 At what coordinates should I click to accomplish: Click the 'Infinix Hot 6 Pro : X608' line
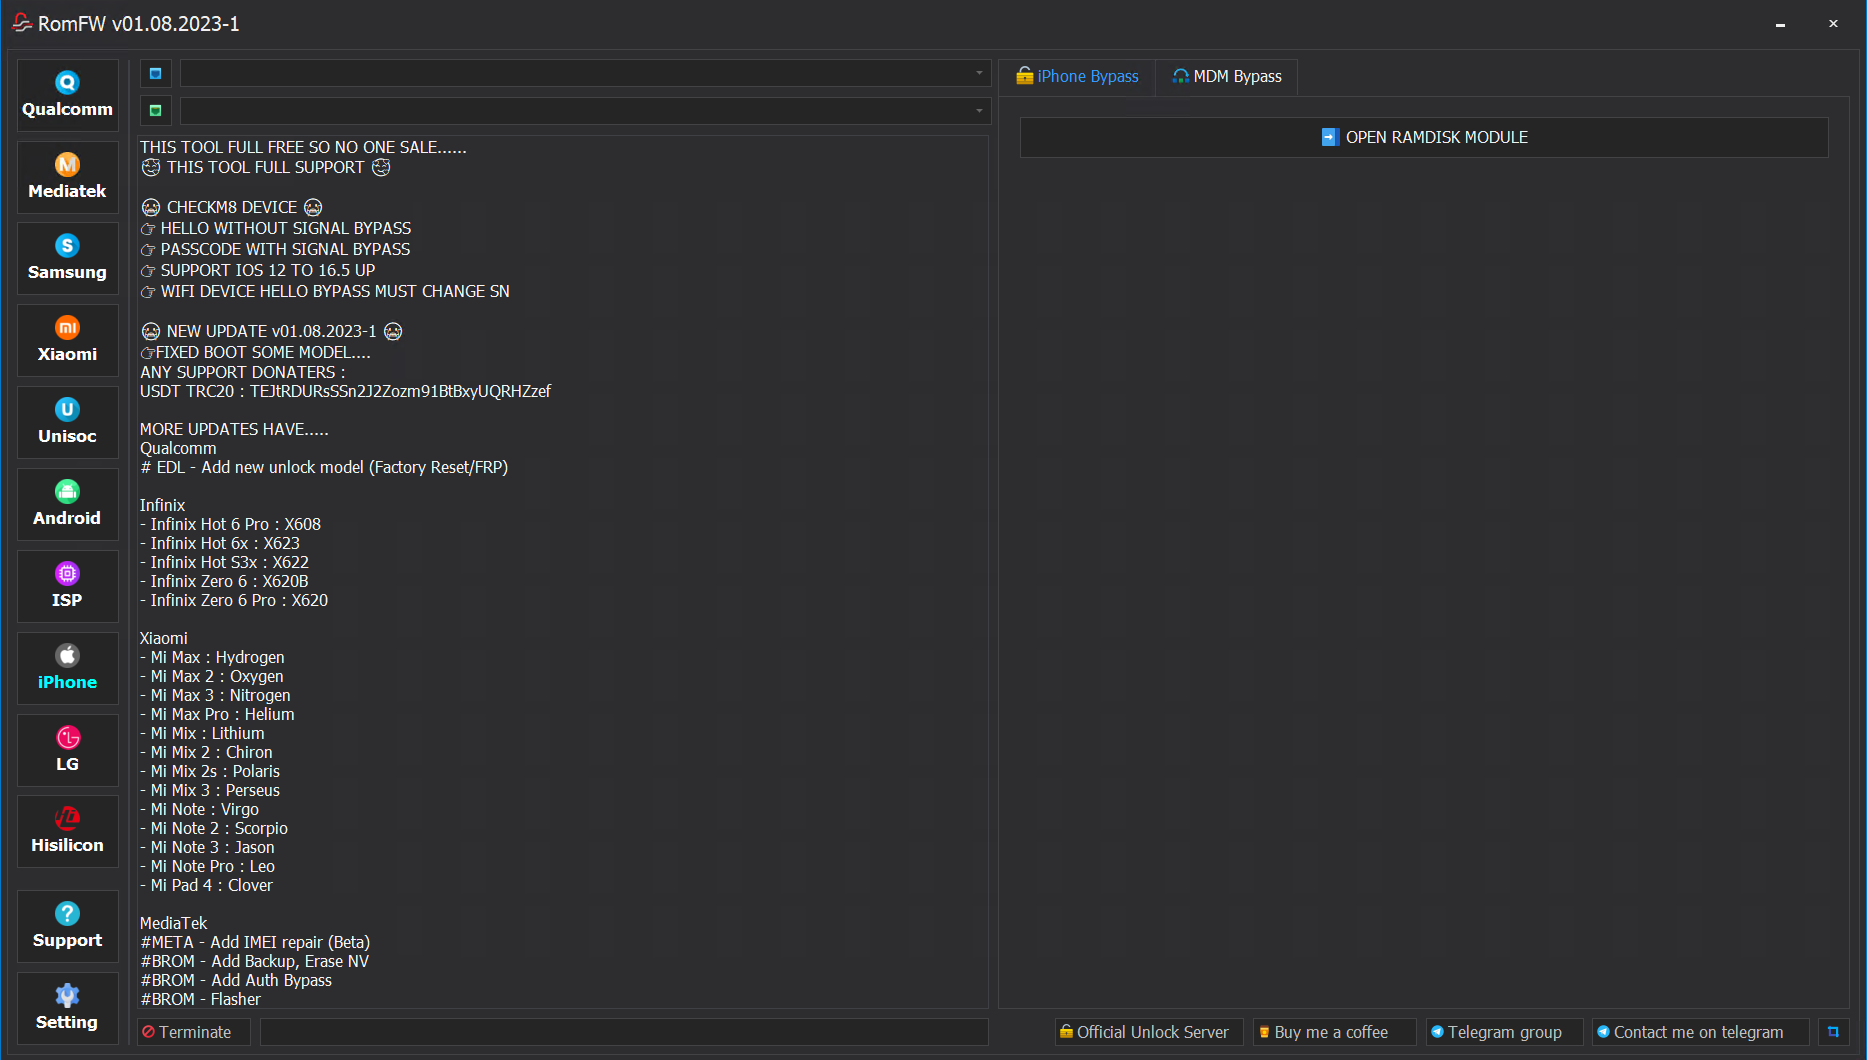click(230, 524)
